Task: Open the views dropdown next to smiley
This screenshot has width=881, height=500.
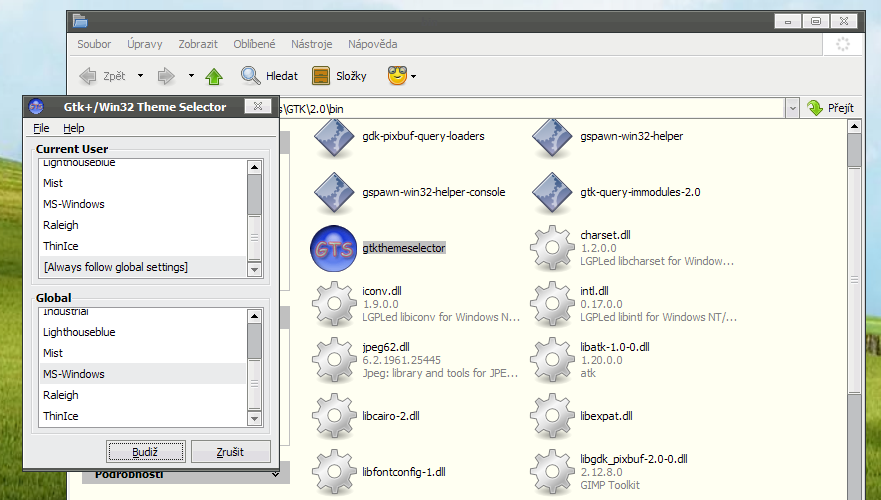Action: (414, 76)
